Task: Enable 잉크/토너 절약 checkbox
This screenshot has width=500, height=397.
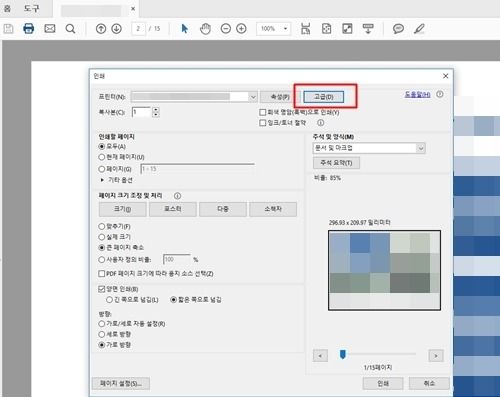Action: pyautogui.click(x=263, y=123)
